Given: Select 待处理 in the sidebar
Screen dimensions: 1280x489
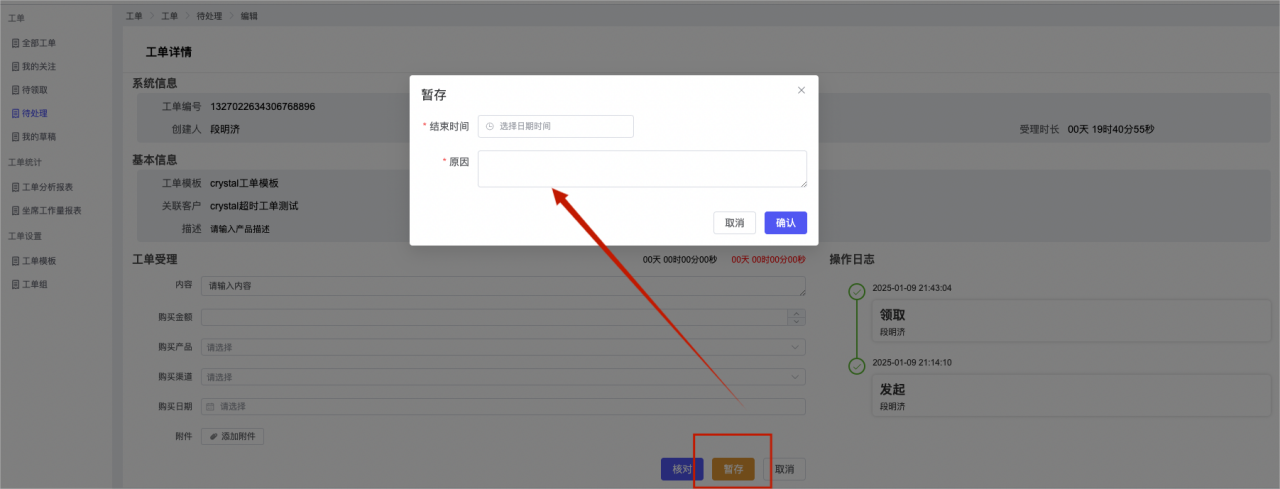Looking at the screenshot, I should coord(35,113).
